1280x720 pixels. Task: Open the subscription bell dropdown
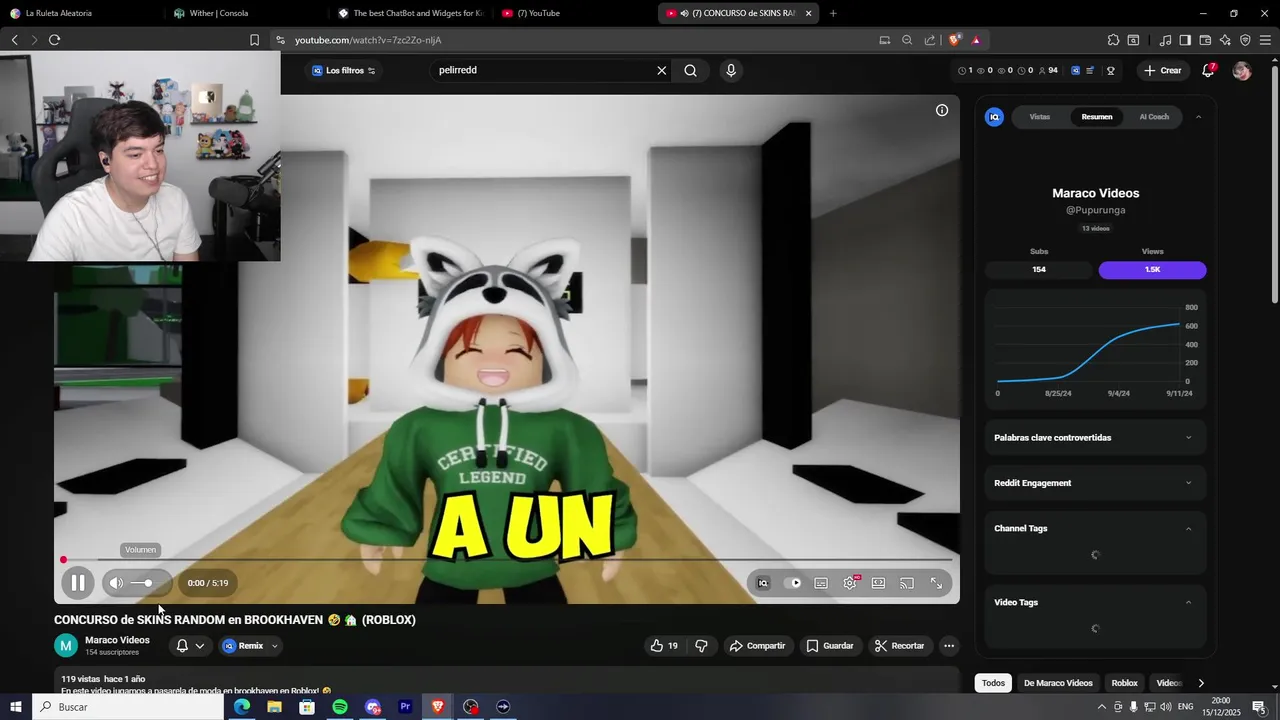pos(190,646)
